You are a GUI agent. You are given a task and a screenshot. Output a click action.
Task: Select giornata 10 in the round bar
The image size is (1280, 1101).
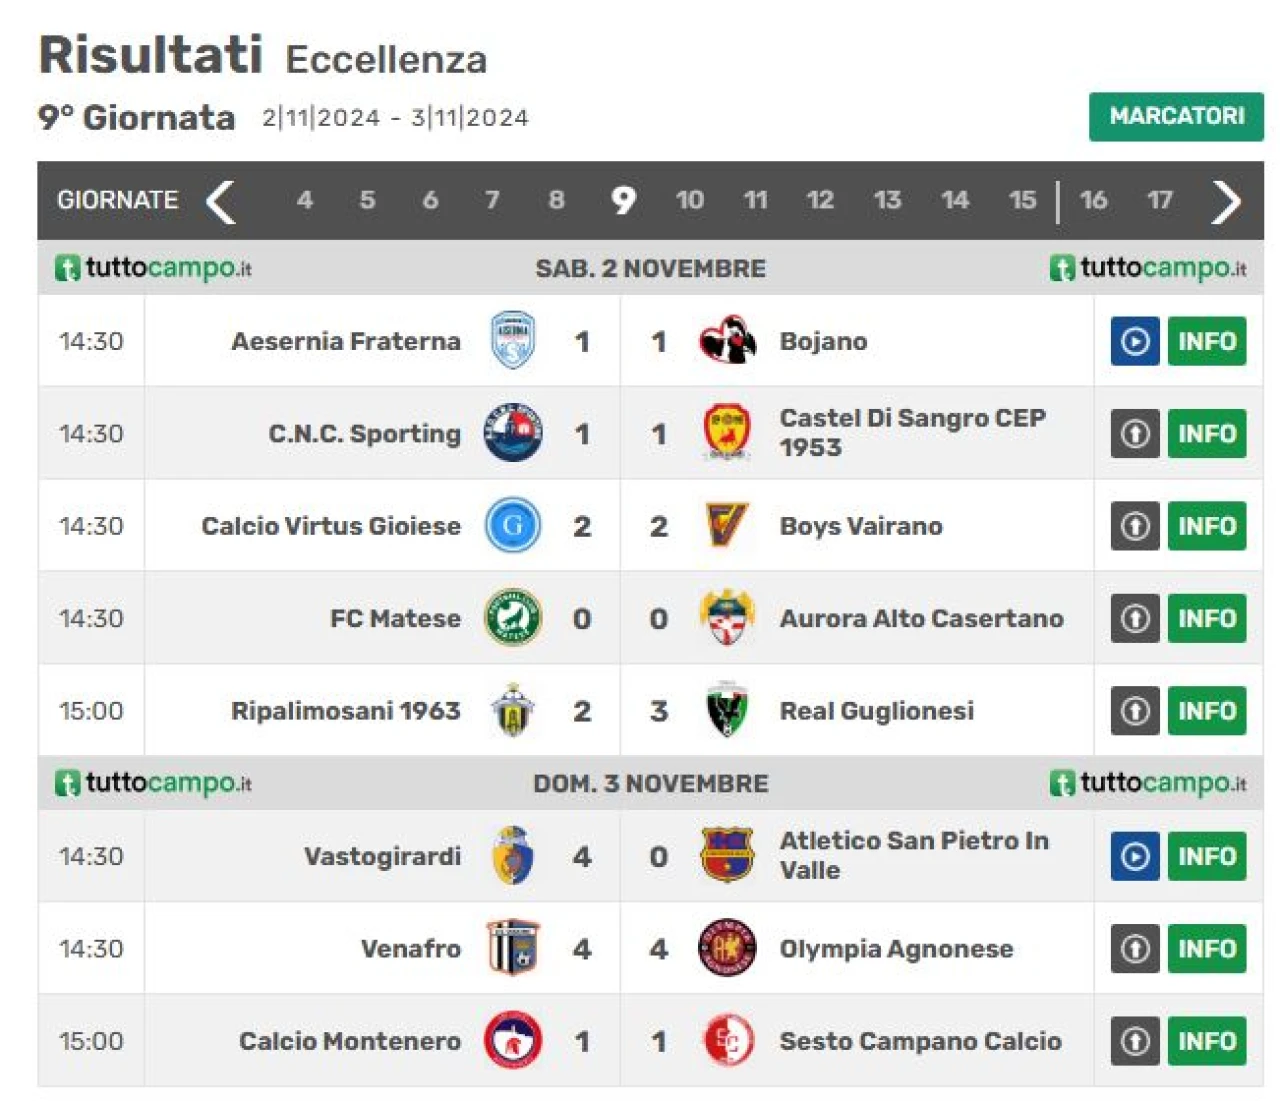point(689,200)
